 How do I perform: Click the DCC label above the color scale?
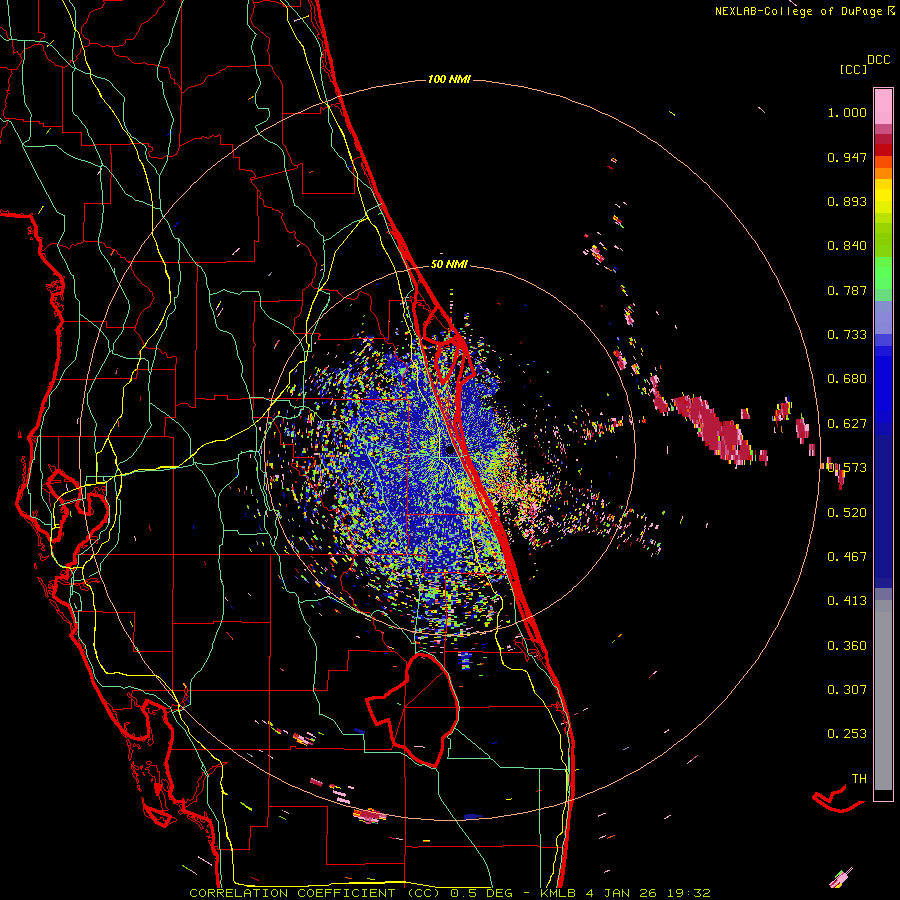878,60
